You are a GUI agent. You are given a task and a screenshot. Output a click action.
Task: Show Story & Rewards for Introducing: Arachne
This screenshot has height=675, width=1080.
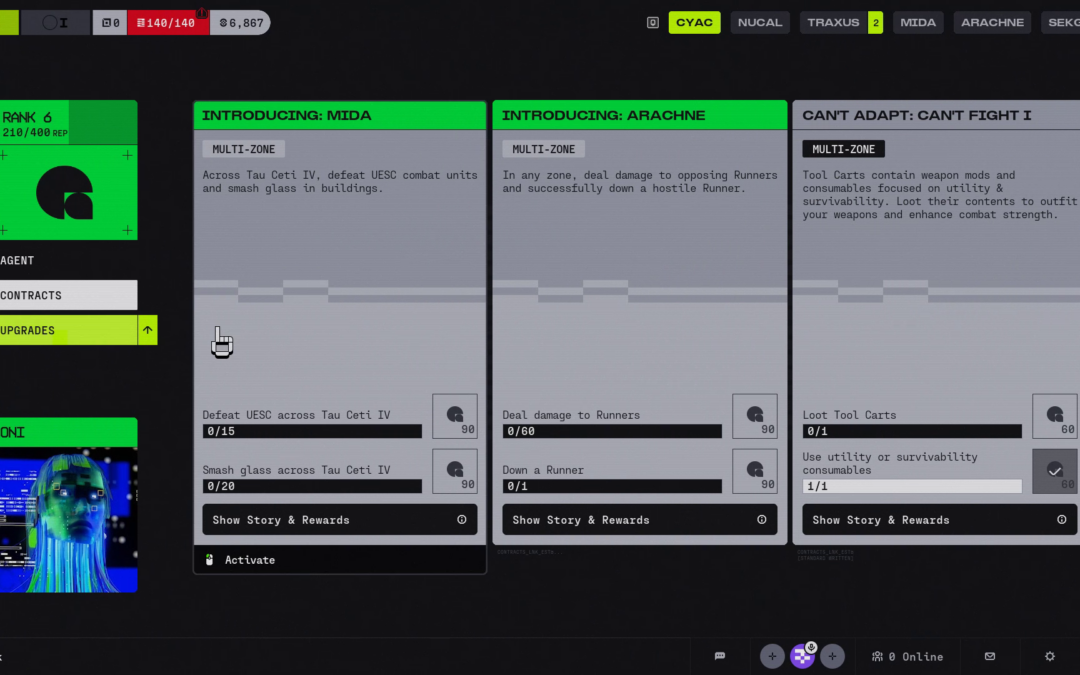(x=640, y=520)
